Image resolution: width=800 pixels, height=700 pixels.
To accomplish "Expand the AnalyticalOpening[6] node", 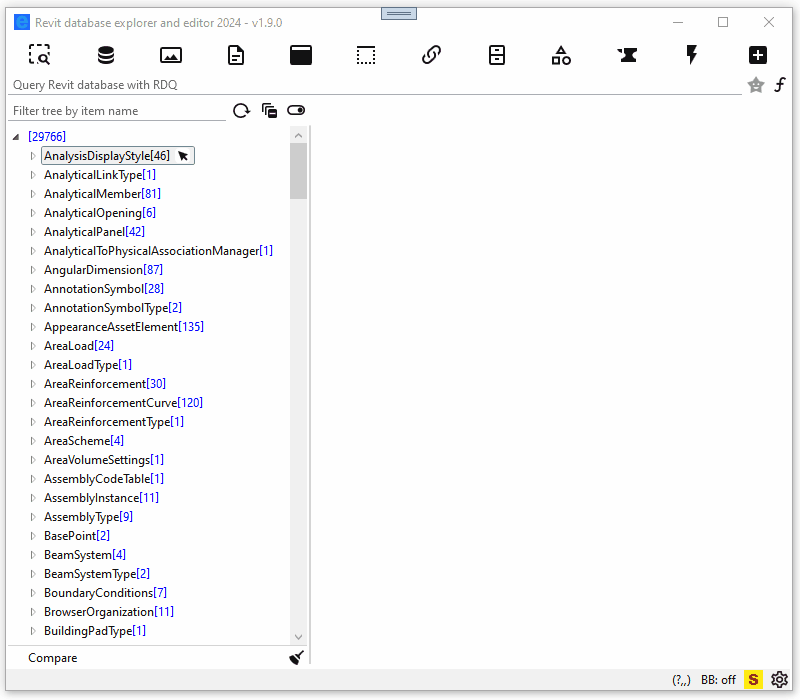I will [33, 213].
